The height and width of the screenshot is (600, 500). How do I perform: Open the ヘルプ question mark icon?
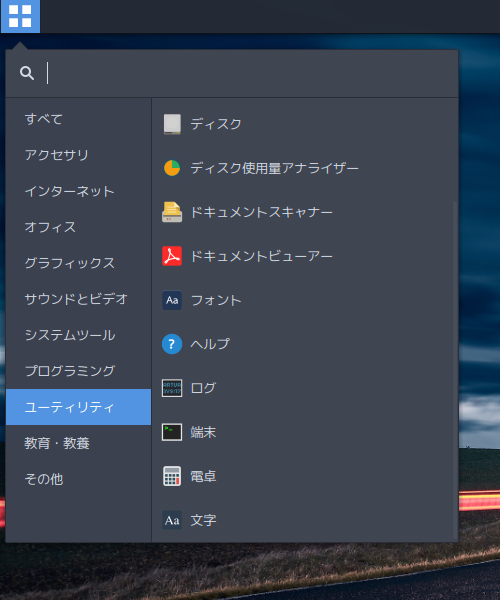172,344
